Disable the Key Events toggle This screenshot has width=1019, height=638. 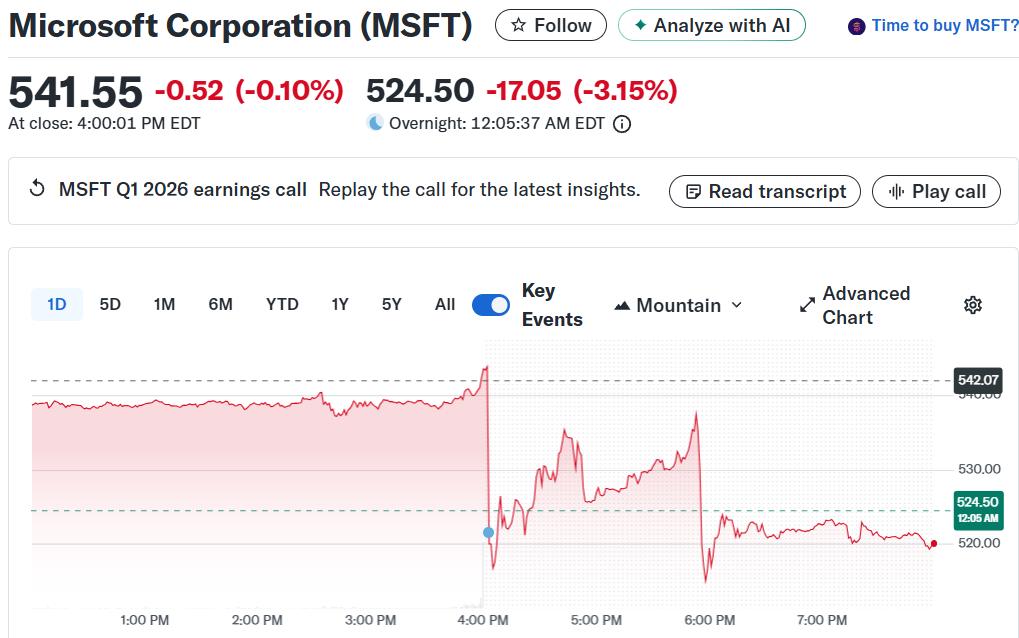coord(489,304)
